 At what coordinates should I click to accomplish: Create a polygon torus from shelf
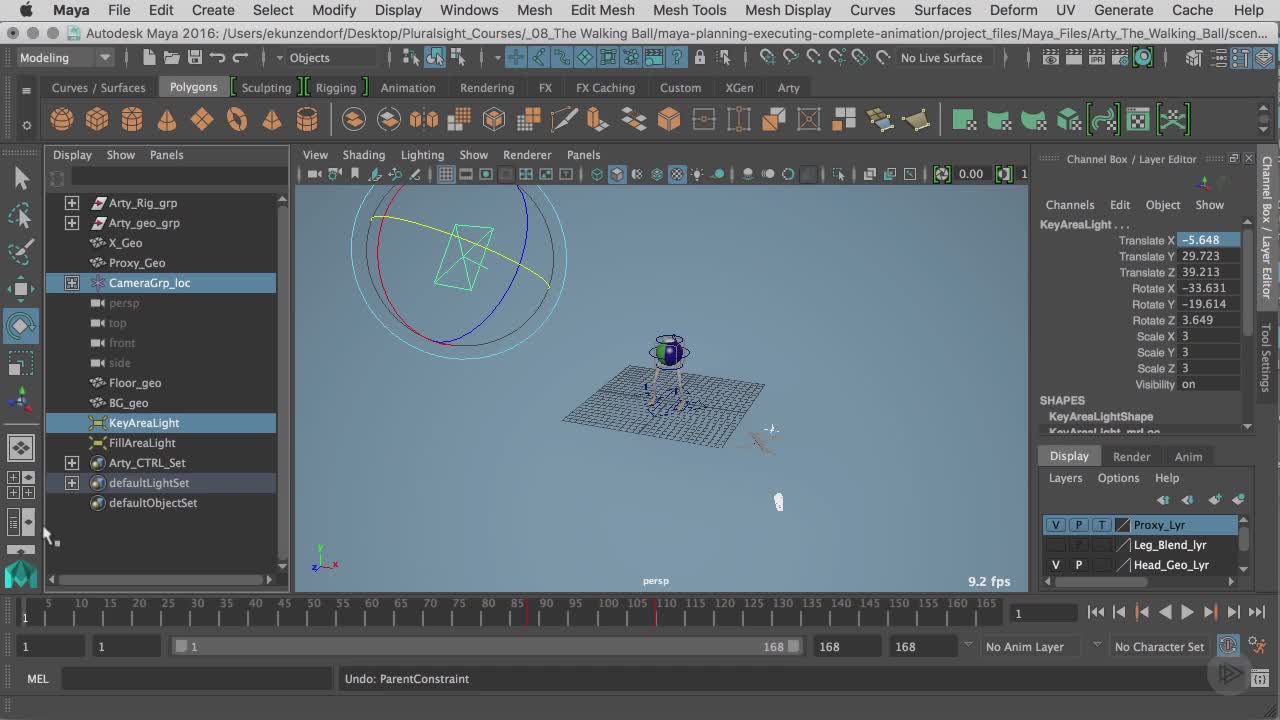pos(237,120)
